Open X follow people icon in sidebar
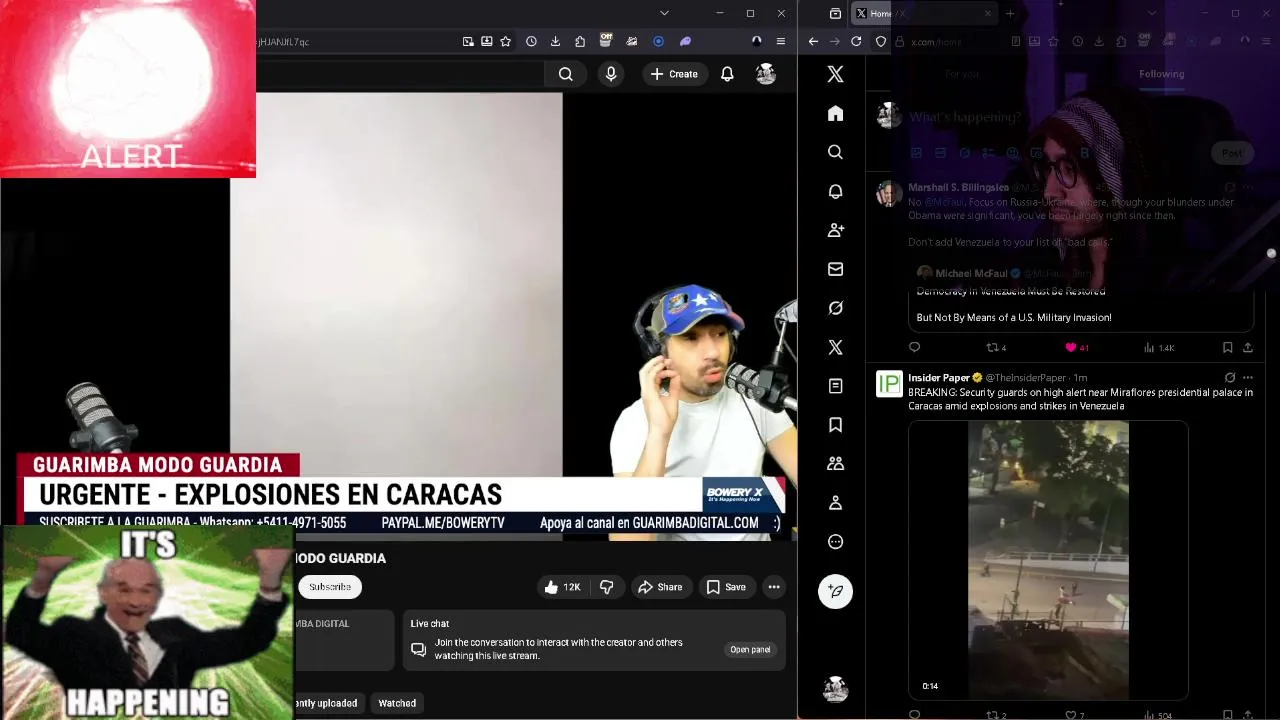The height and width of the screenshot is (720, 1280). (835, 230)
